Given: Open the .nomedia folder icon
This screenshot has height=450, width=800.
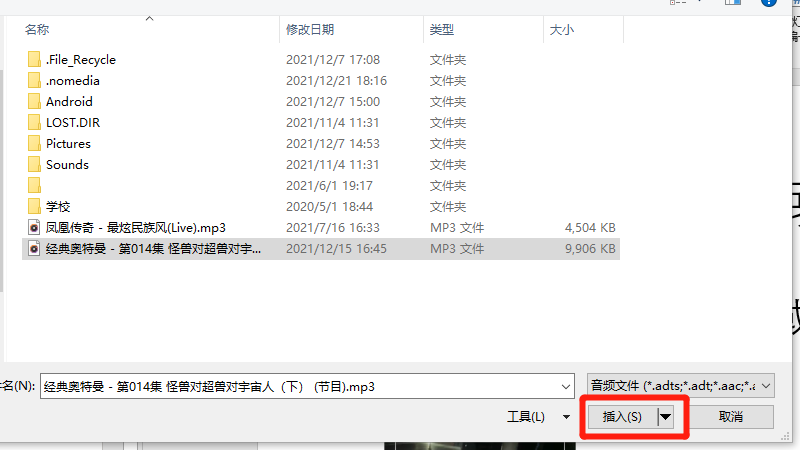Looking at the screenshot, I should [x=34, y=81].
